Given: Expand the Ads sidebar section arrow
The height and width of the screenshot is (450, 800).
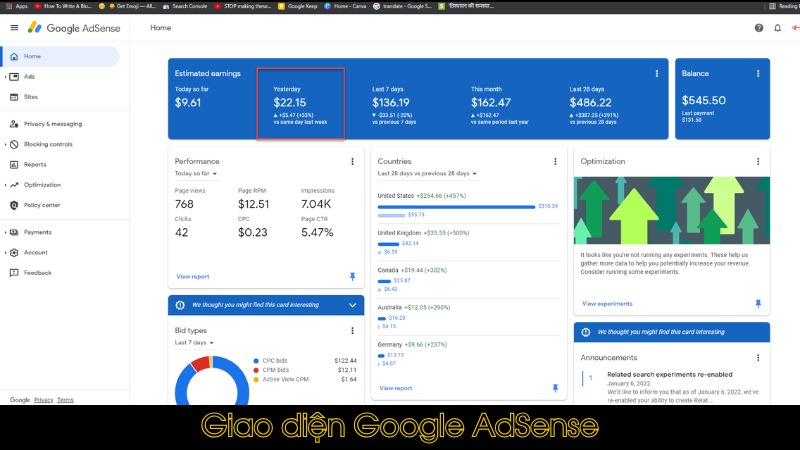Looking at the screenshot, I should tap(5, 77).
